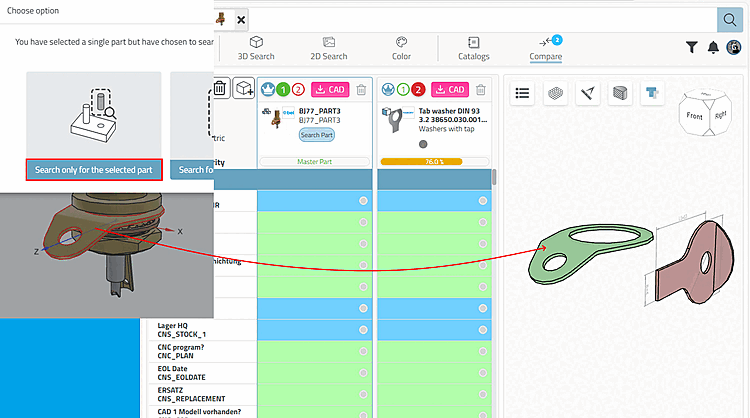The width and height of the screenshot is (750, 418).
Task: Click 'Washers with tap' text
Action: [446, 129]
